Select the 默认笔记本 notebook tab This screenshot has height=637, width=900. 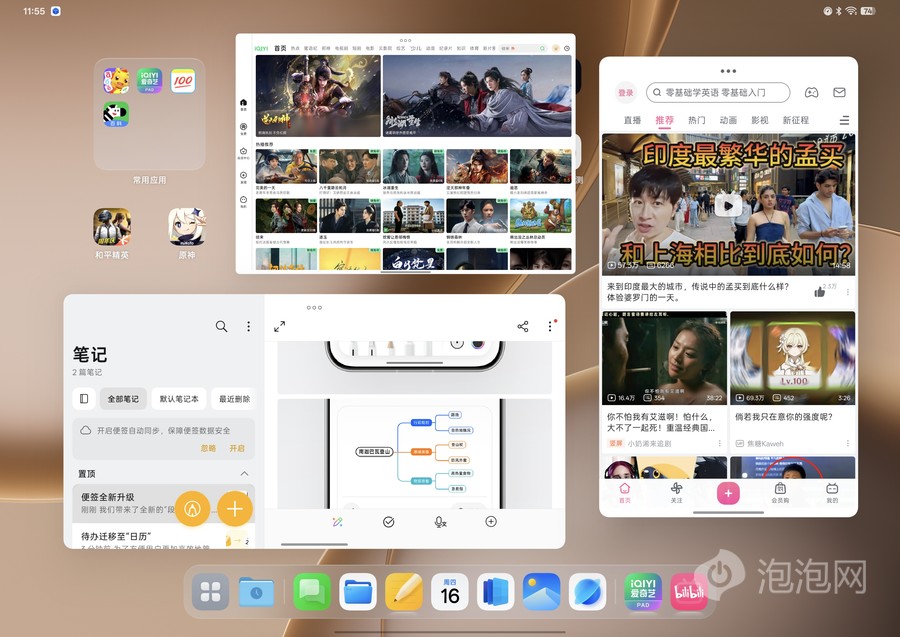pyautogui.click(x=180, y=398)
